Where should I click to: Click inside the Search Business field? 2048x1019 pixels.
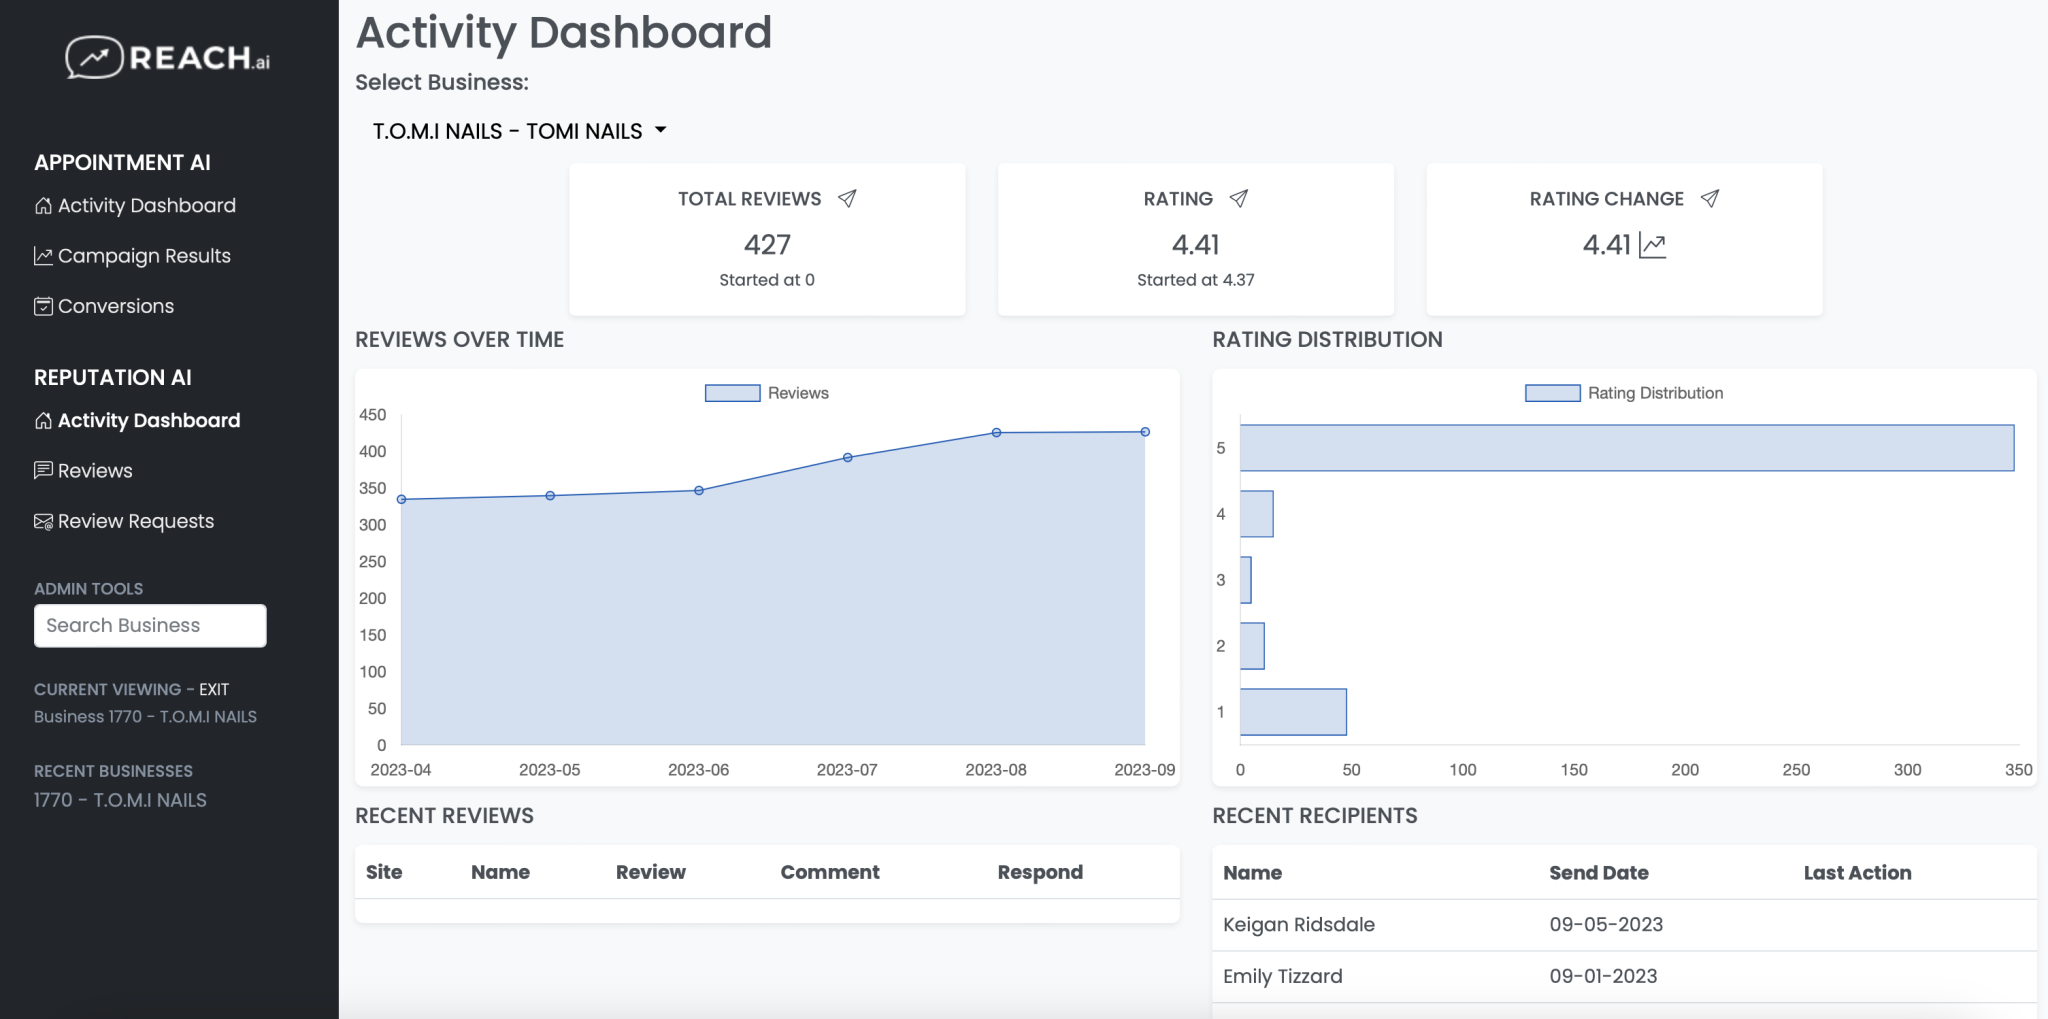tap(149, 625)
